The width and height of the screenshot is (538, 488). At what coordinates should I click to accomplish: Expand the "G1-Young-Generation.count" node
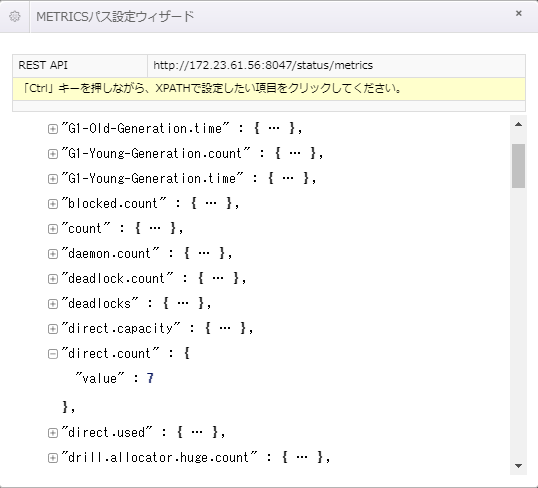click(52, 154)
